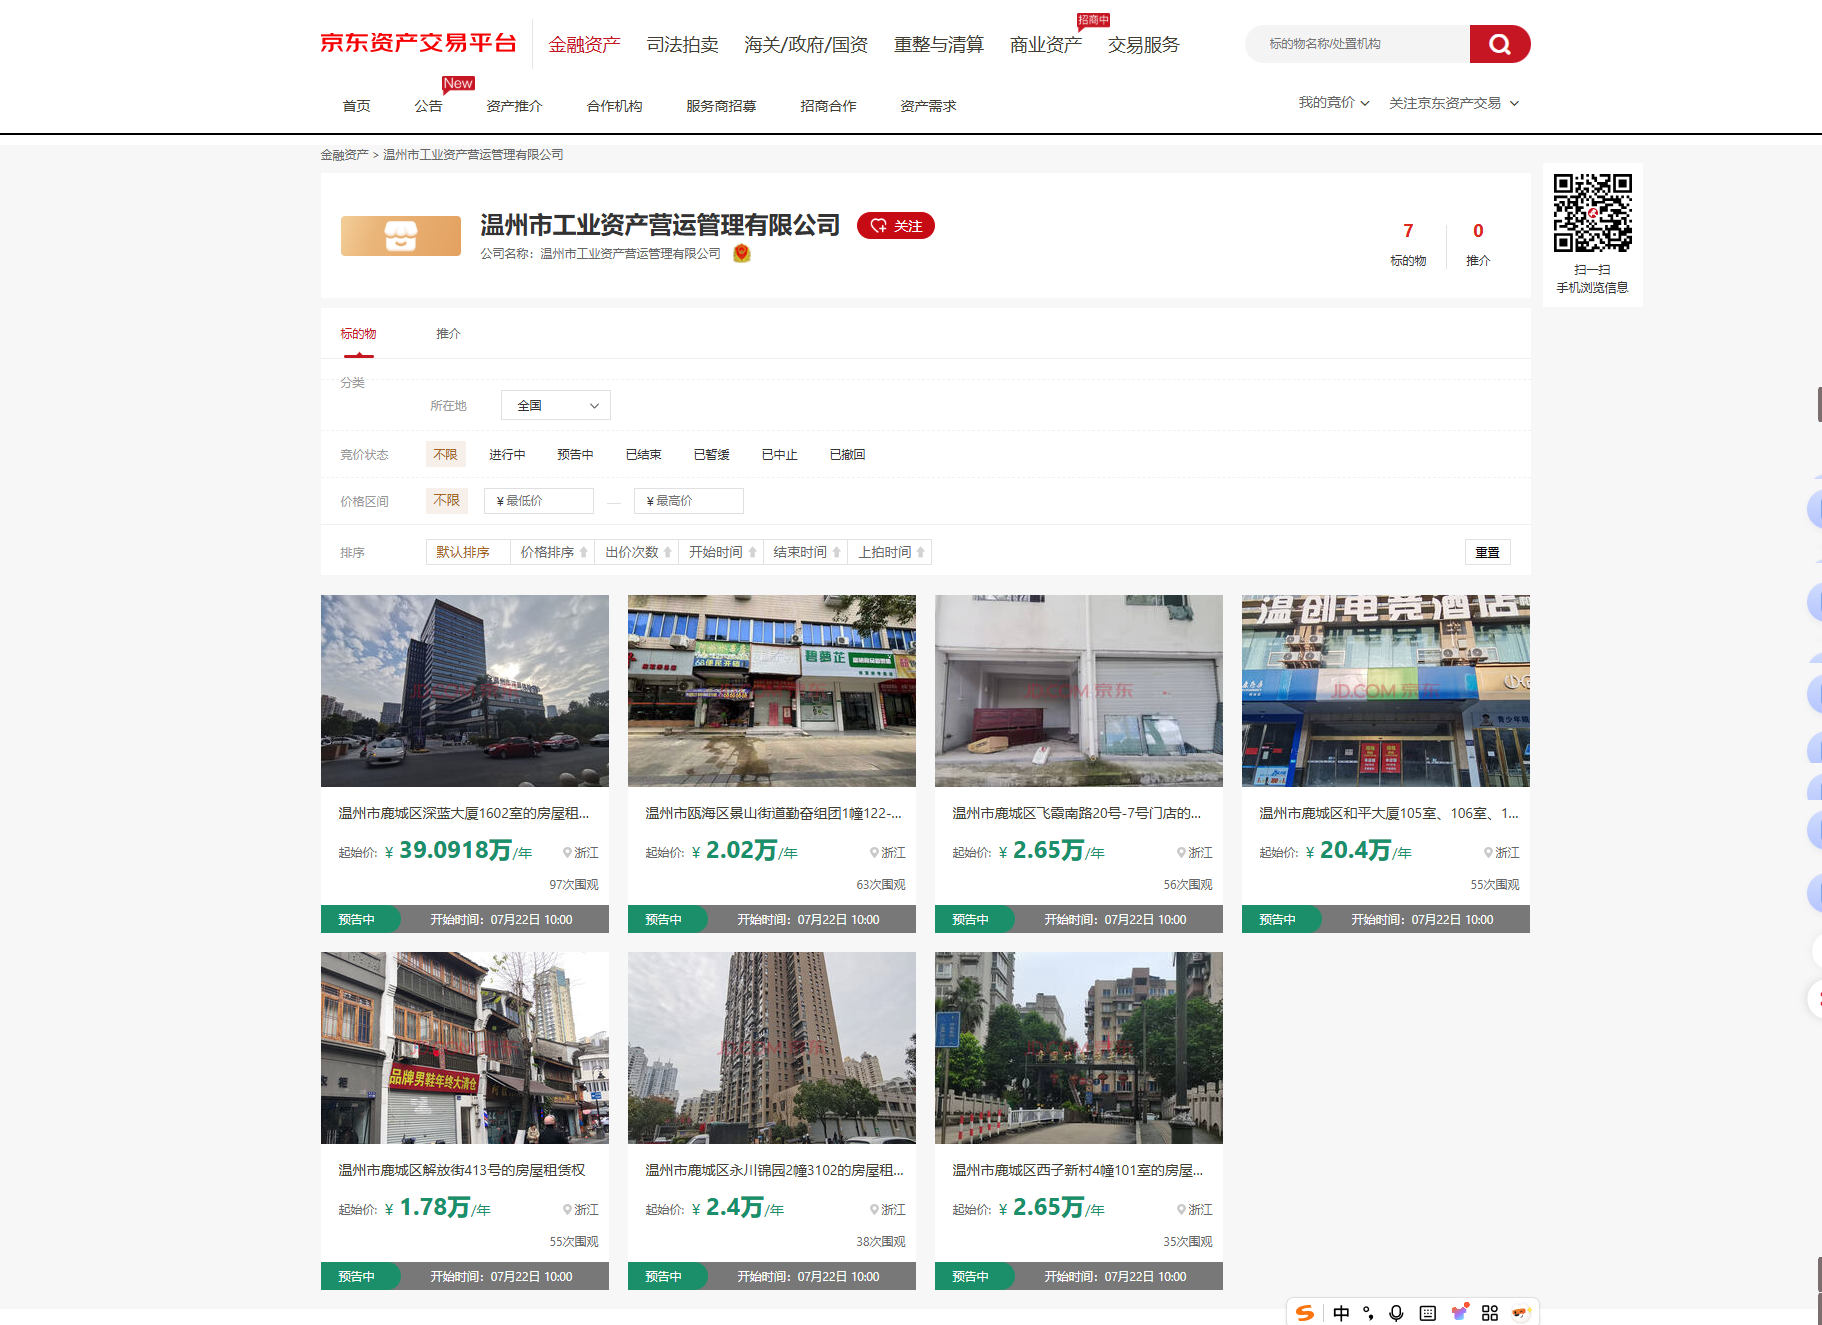This screenshot has height=1325, width=1822.
Task: Click the IME mascot assistant icon
Action: coord(1521,1313)
